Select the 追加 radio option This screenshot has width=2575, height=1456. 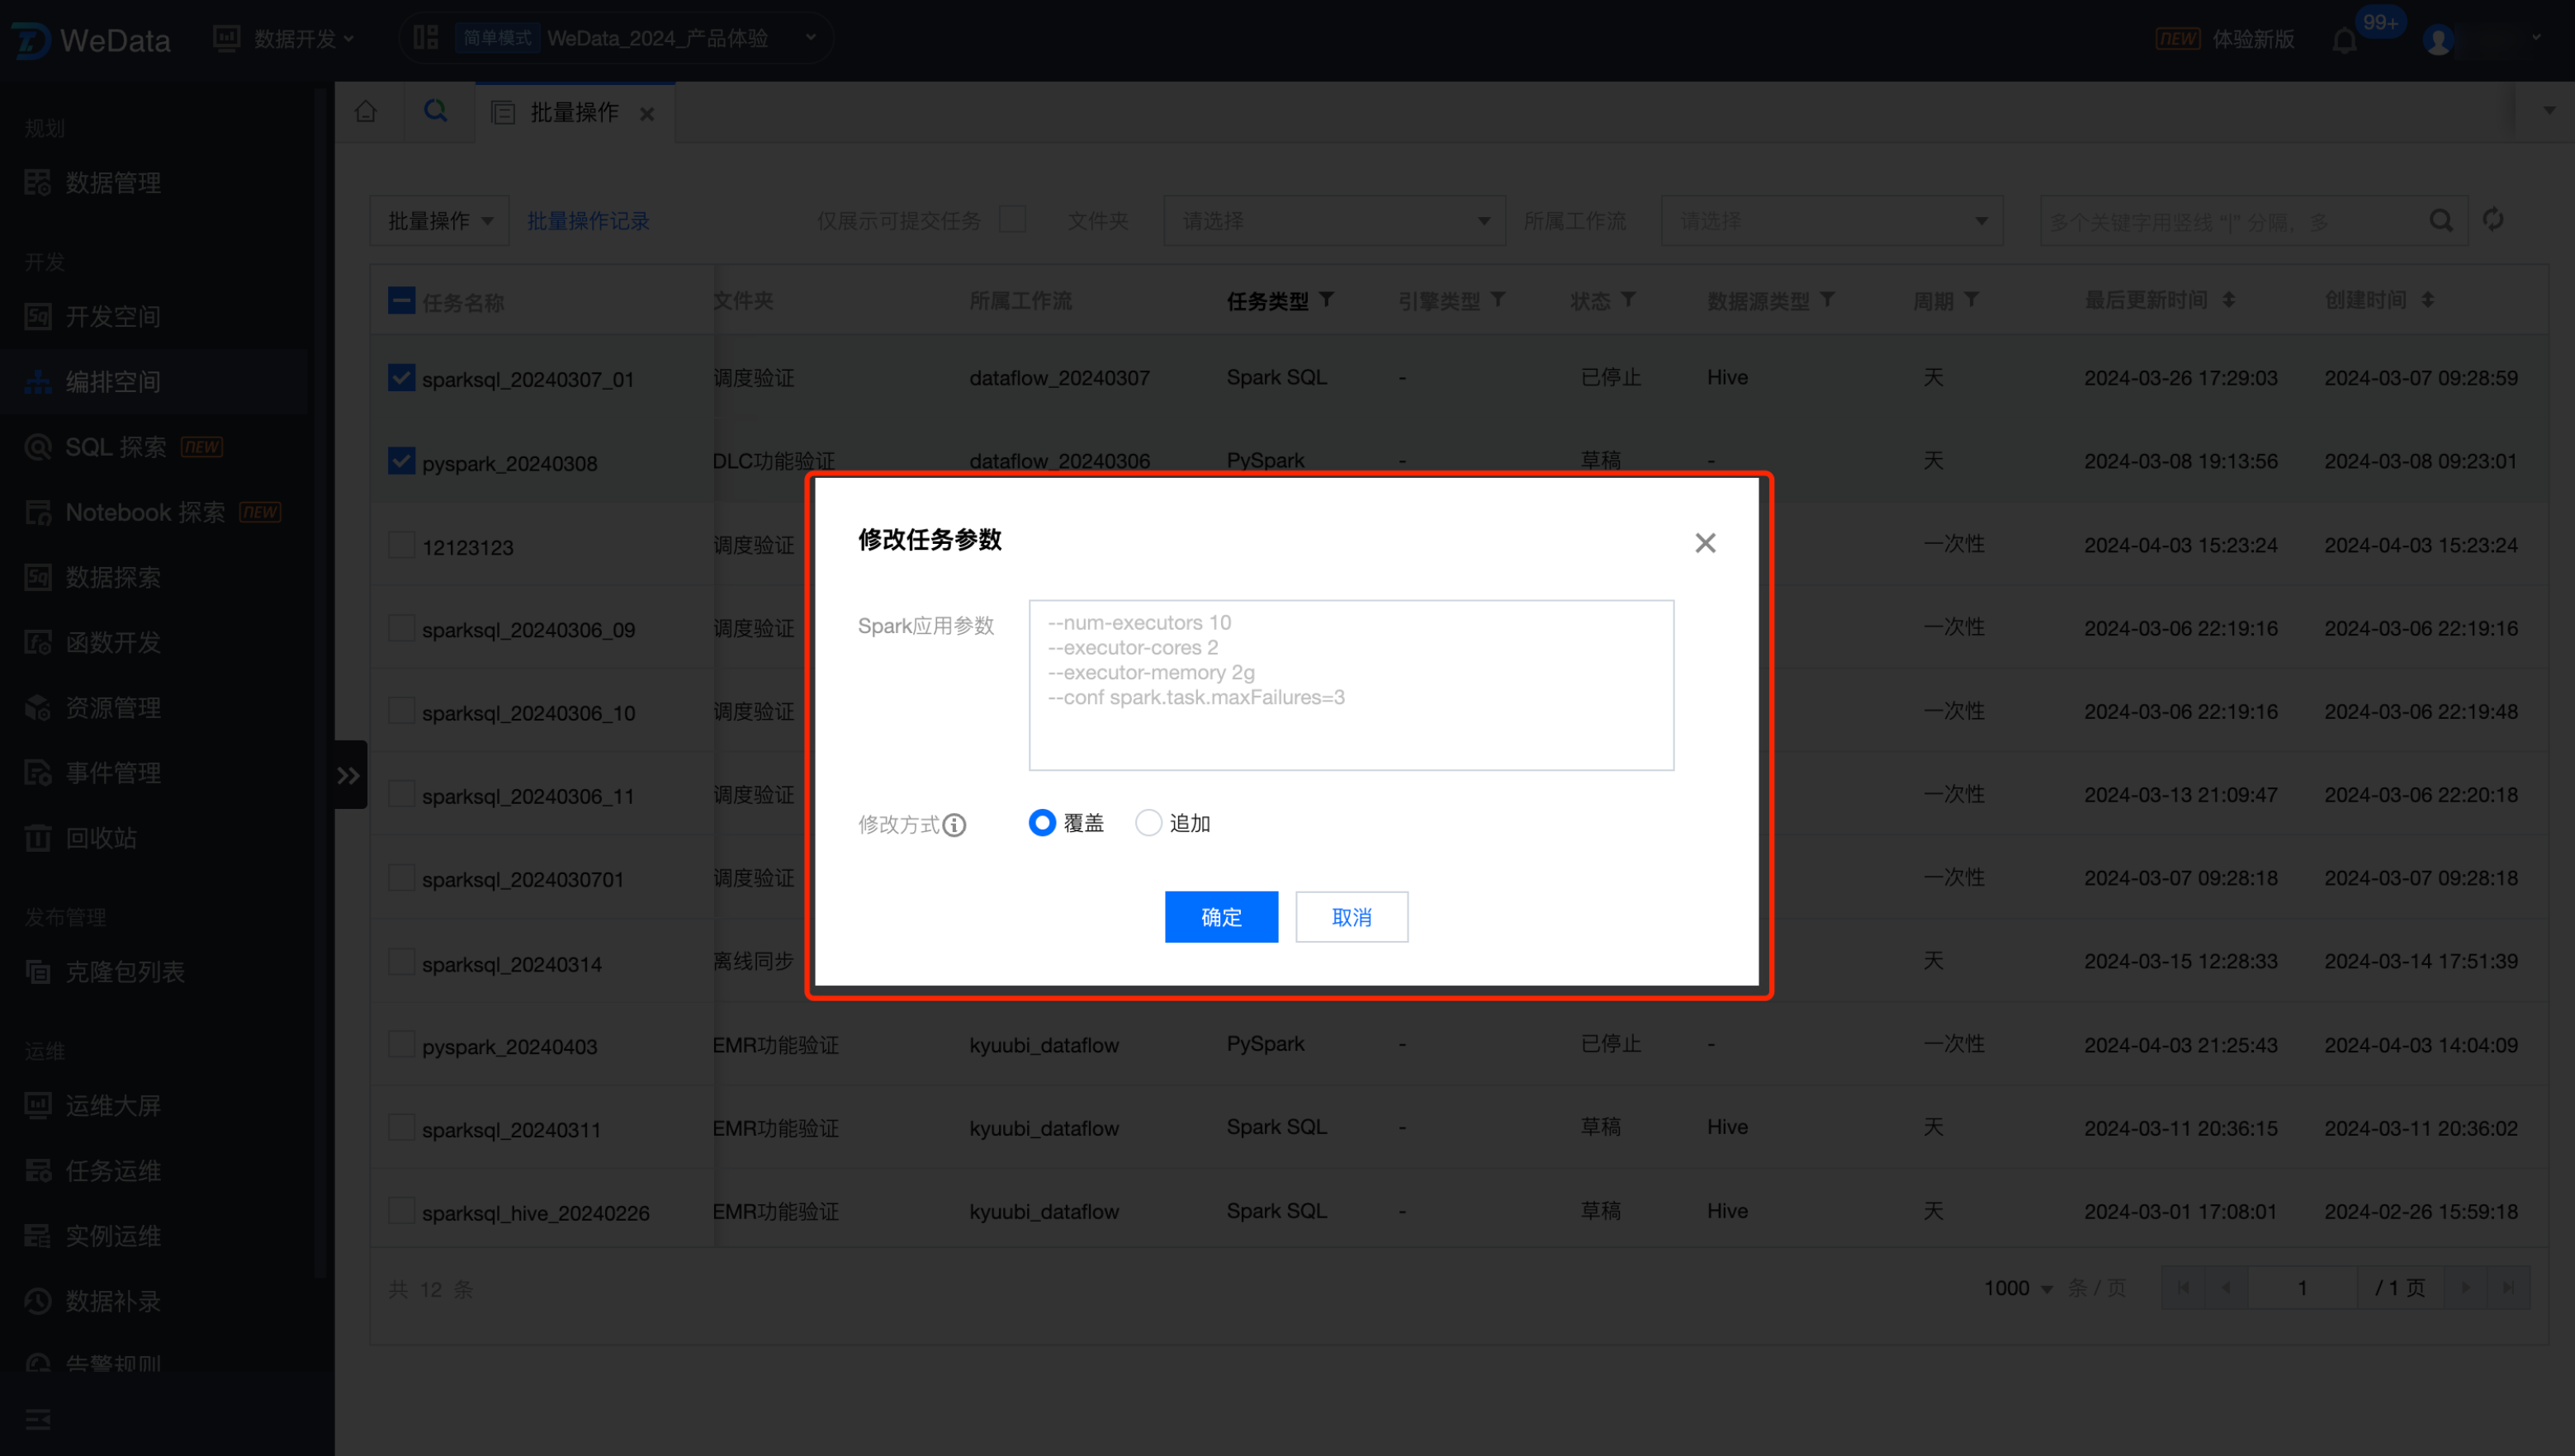1148,823
